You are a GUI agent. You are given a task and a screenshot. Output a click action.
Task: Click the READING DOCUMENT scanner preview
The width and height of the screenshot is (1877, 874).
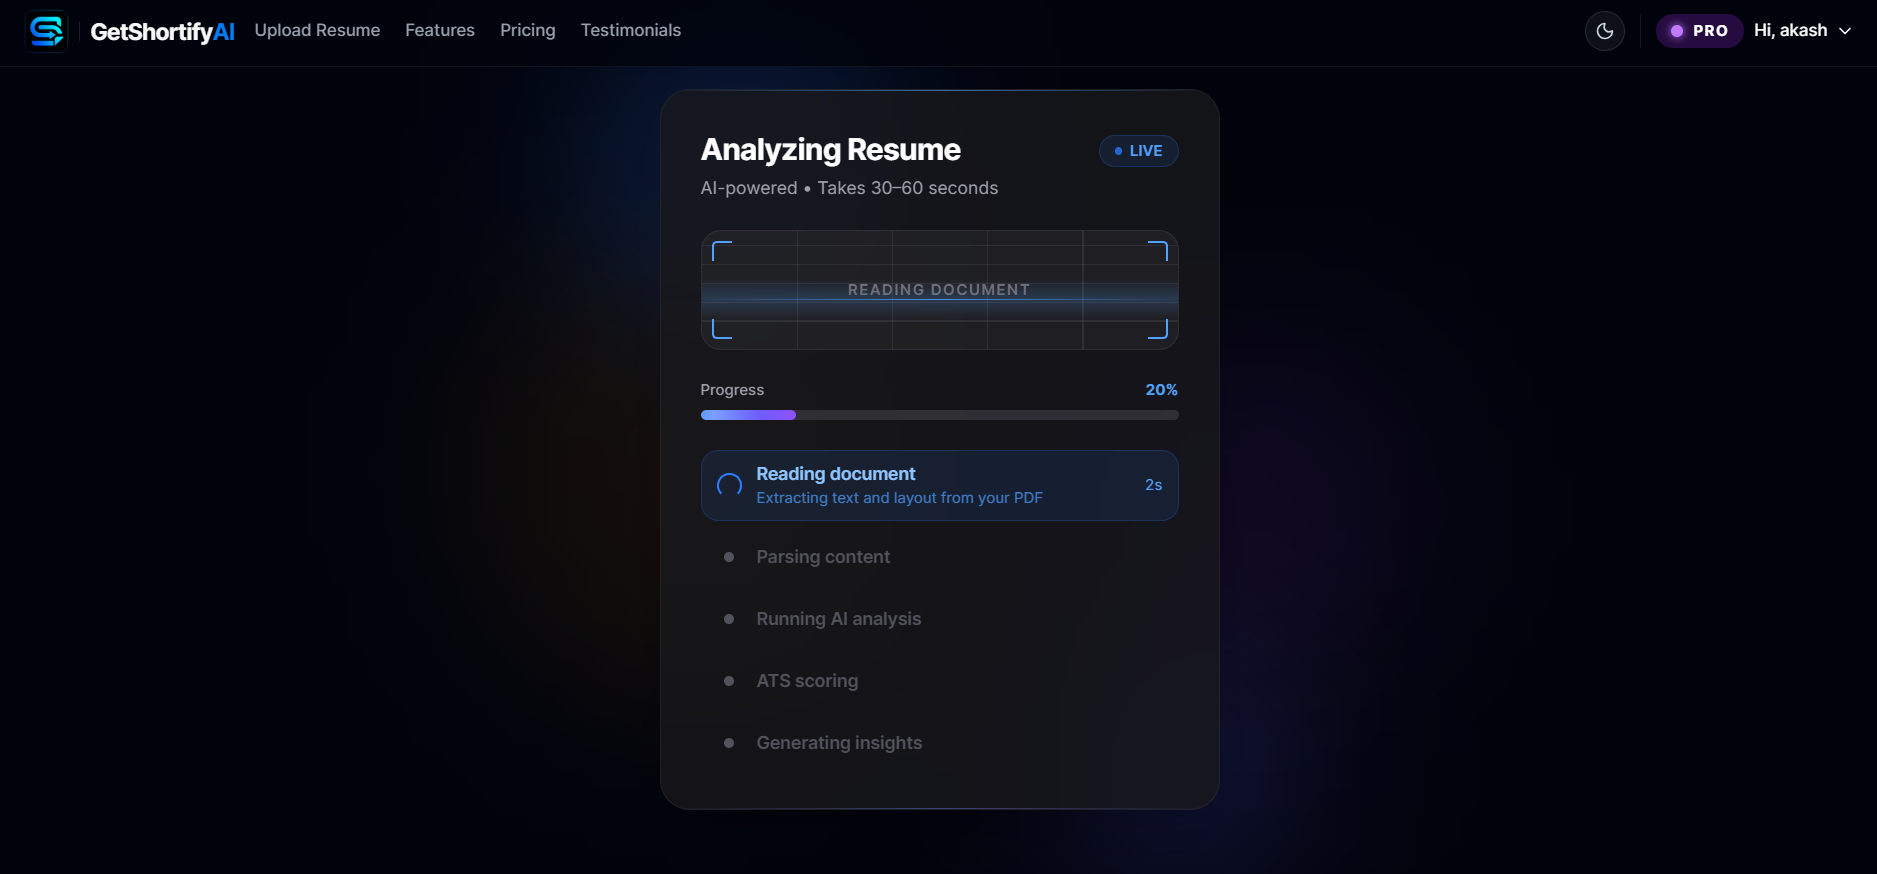click(x=939, y=290)
